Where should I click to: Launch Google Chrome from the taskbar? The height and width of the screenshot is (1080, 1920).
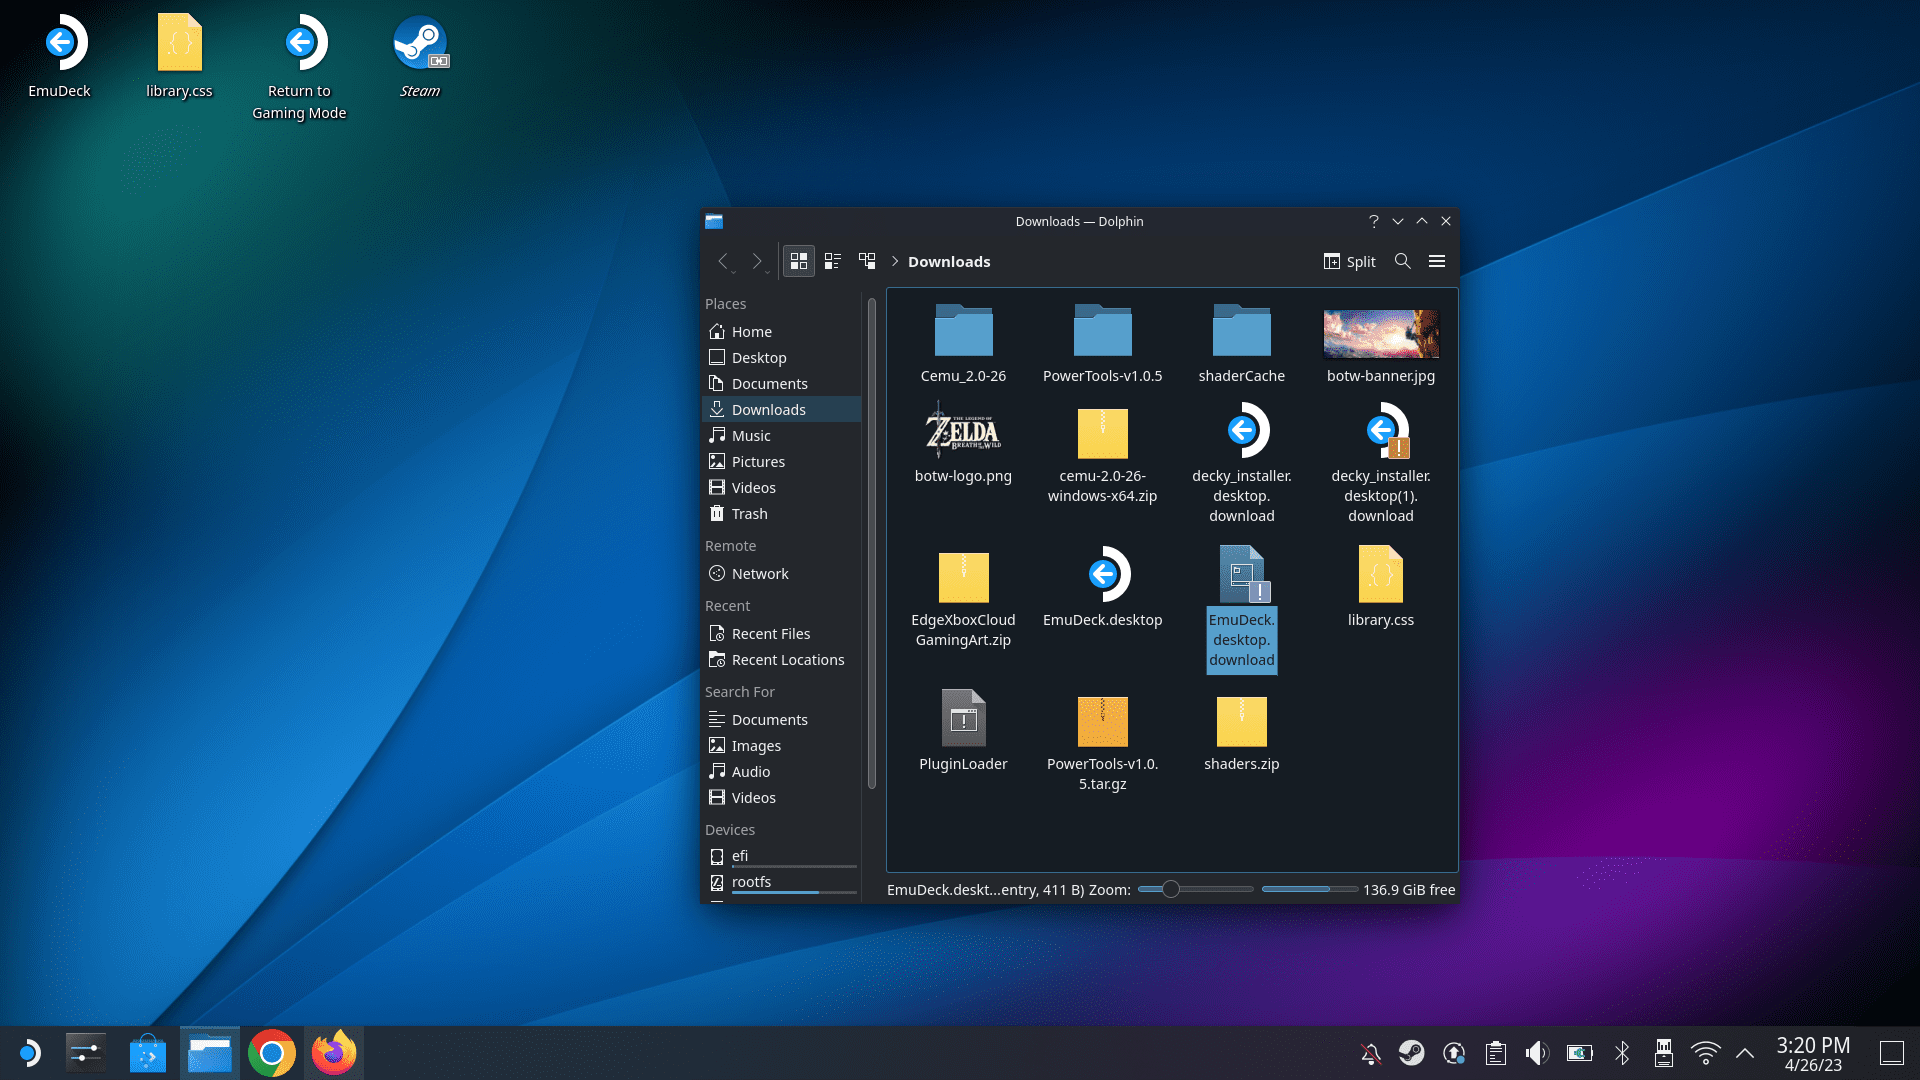click(x=271, y=1053)
